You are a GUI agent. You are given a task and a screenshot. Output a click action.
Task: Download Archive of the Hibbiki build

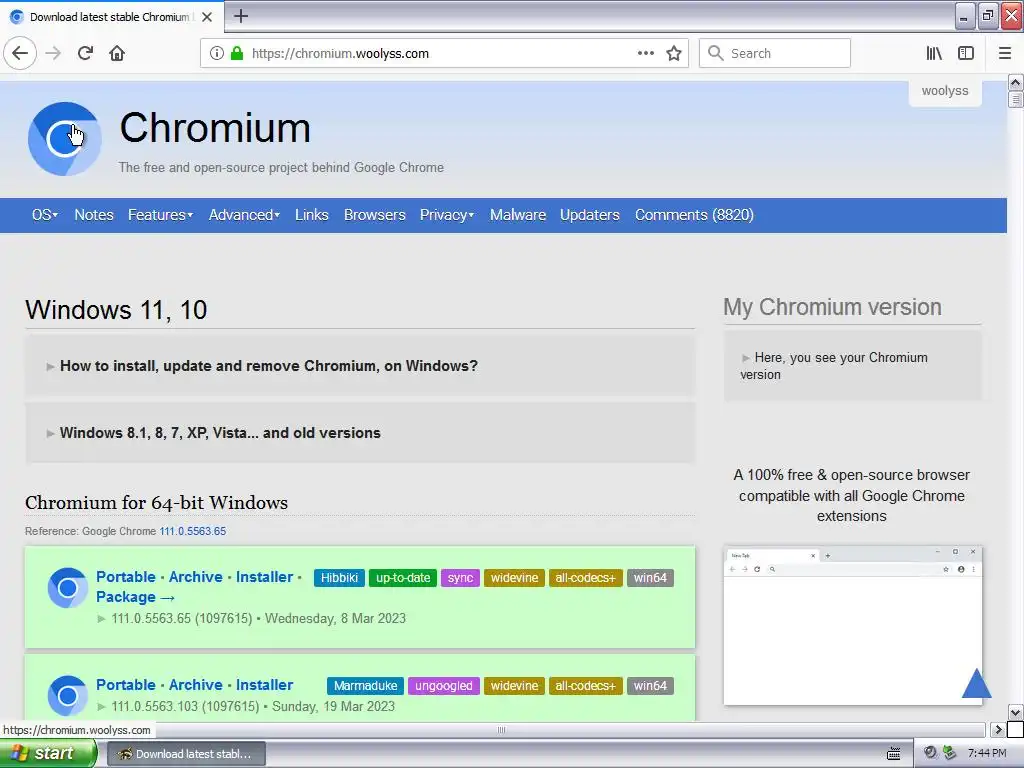pyautogui.click(x=196, y=577)
